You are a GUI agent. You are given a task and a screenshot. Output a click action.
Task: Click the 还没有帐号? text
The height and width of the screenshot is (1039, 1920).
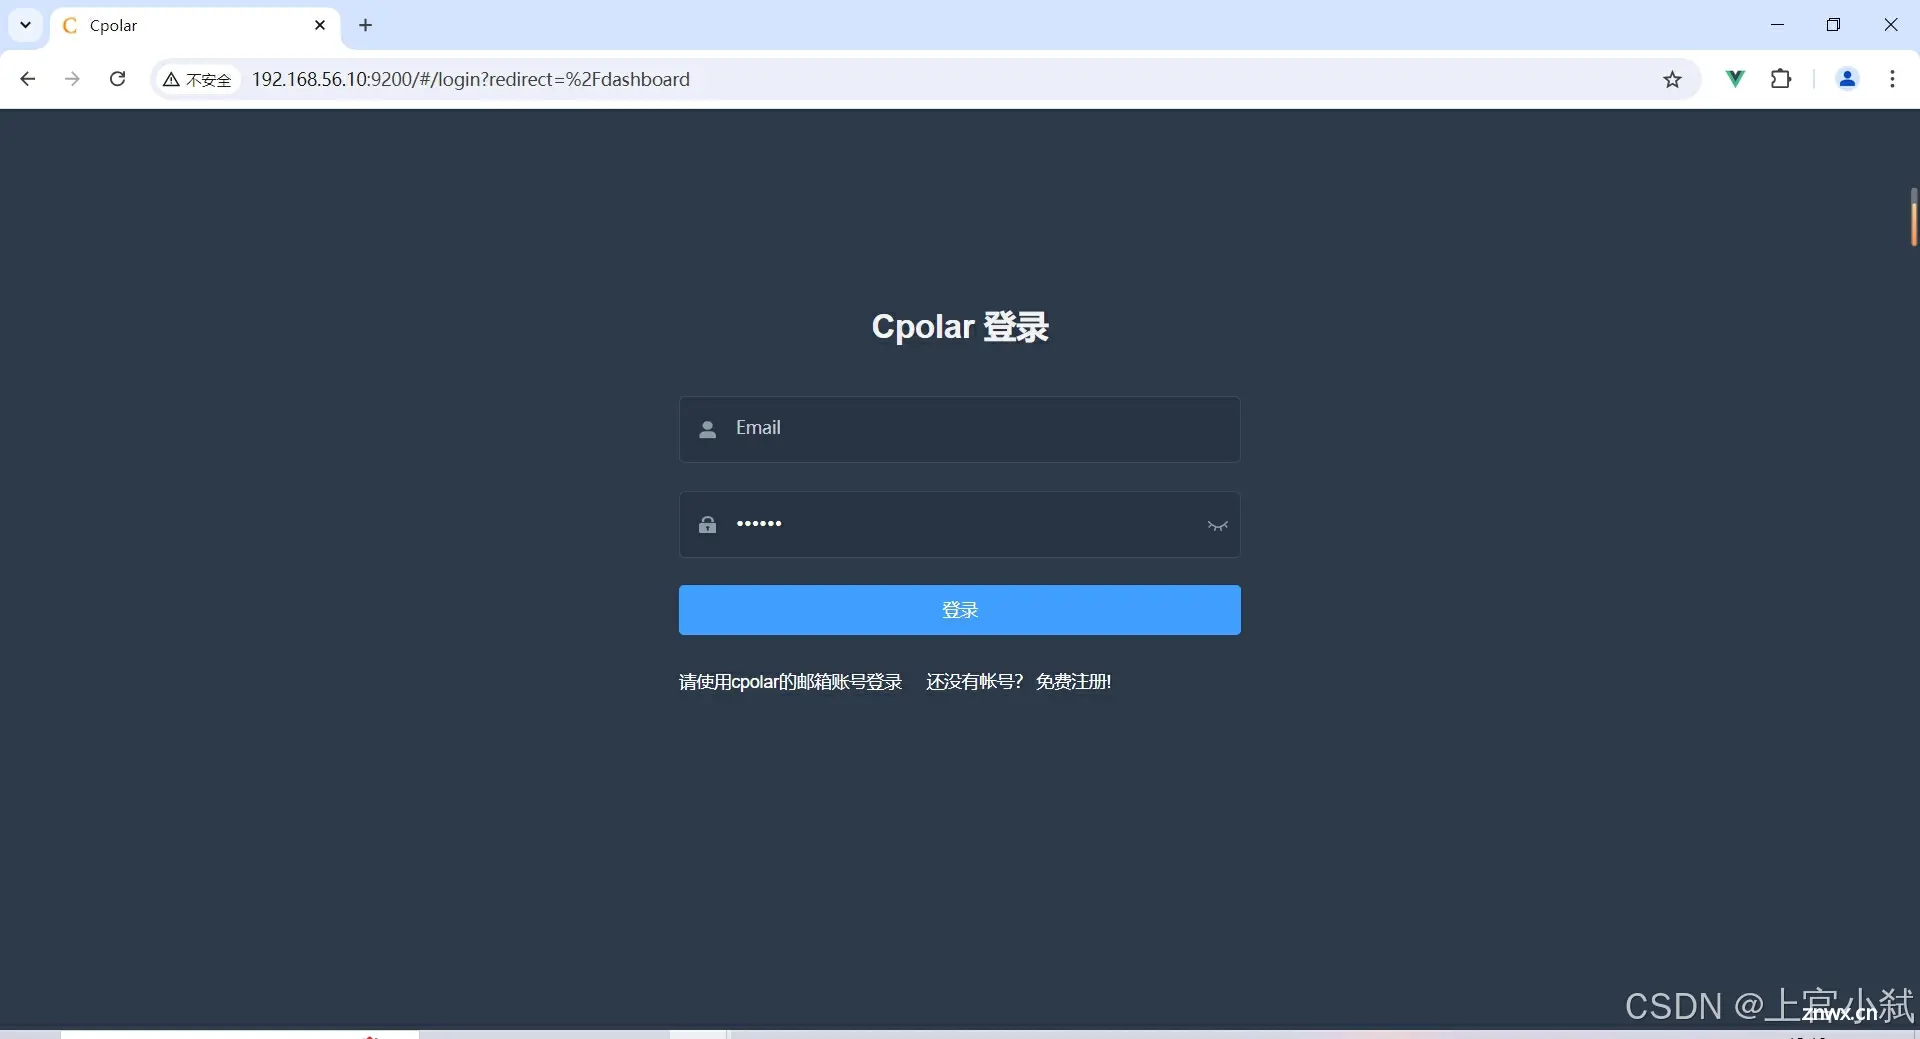(975, 682)
